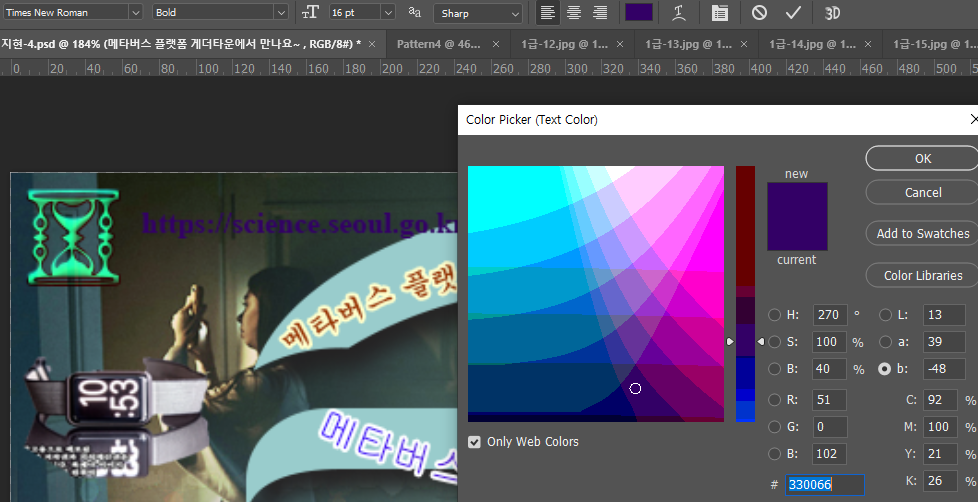978x502 pixels.
Task: Select the B blue radio button
Action: (x=774, y=454)
